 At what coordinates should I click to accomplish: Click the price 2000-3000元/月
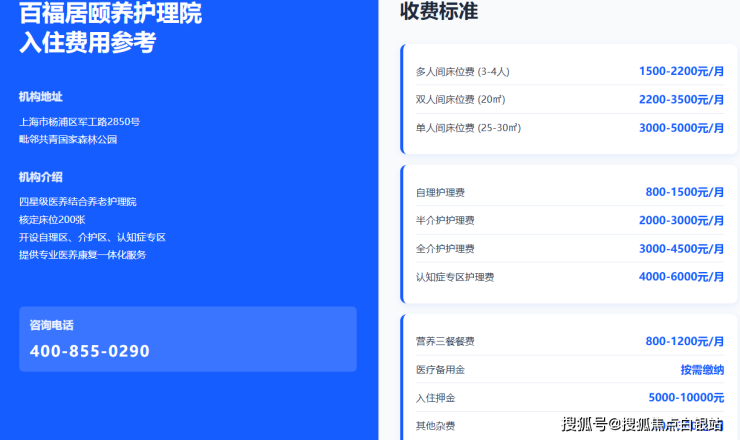[681, 220]
